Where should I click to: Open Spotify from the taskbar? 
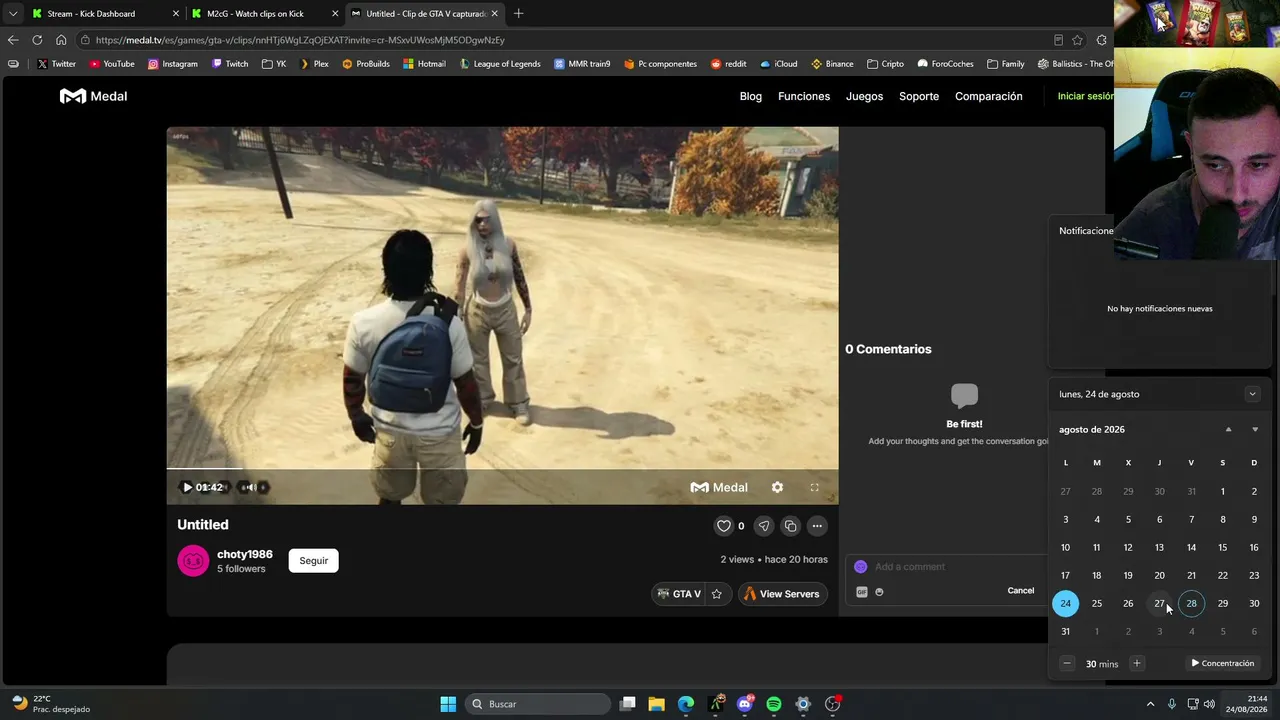[x=774, y=704]
